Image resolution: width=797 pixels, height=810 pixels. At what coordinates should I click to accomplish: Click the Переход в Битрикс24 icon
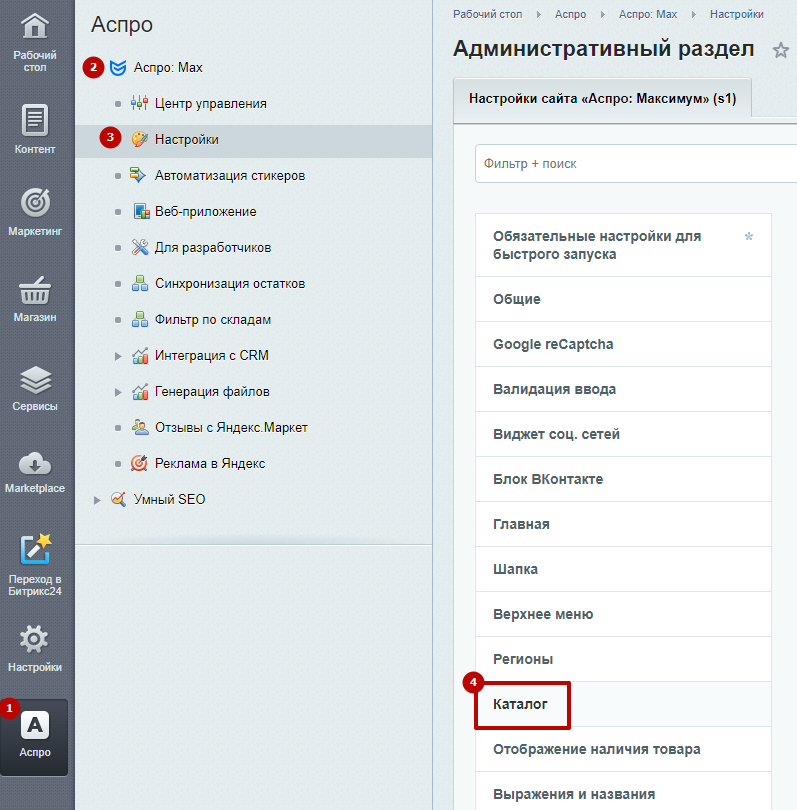35,550
